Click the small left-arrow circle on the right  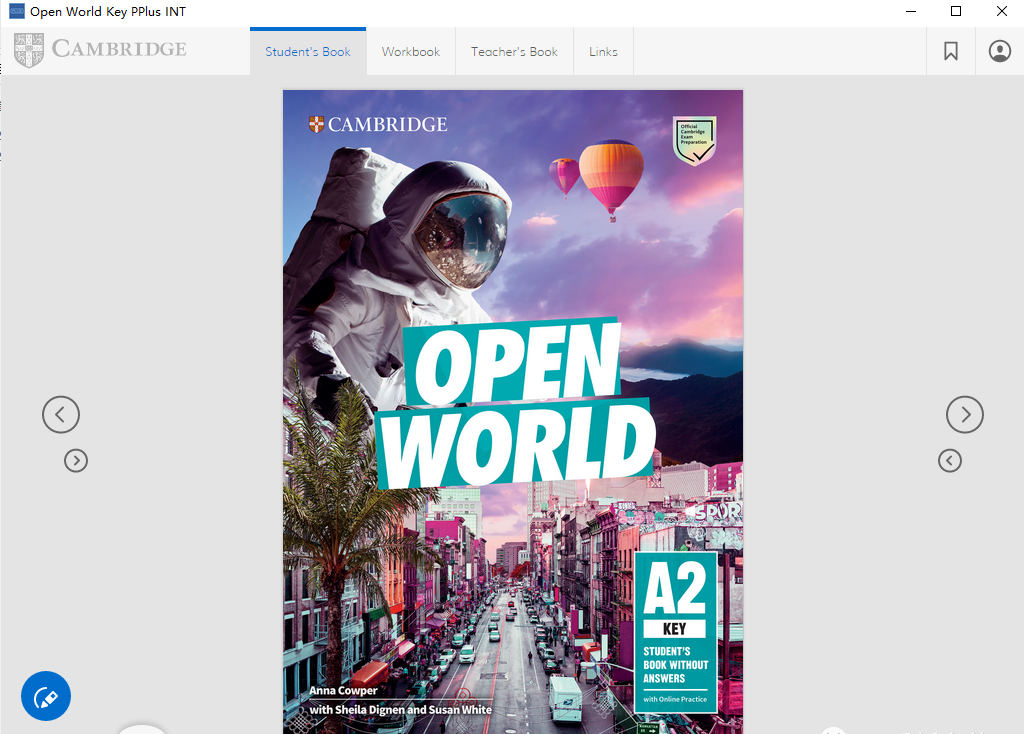(950, 461)
